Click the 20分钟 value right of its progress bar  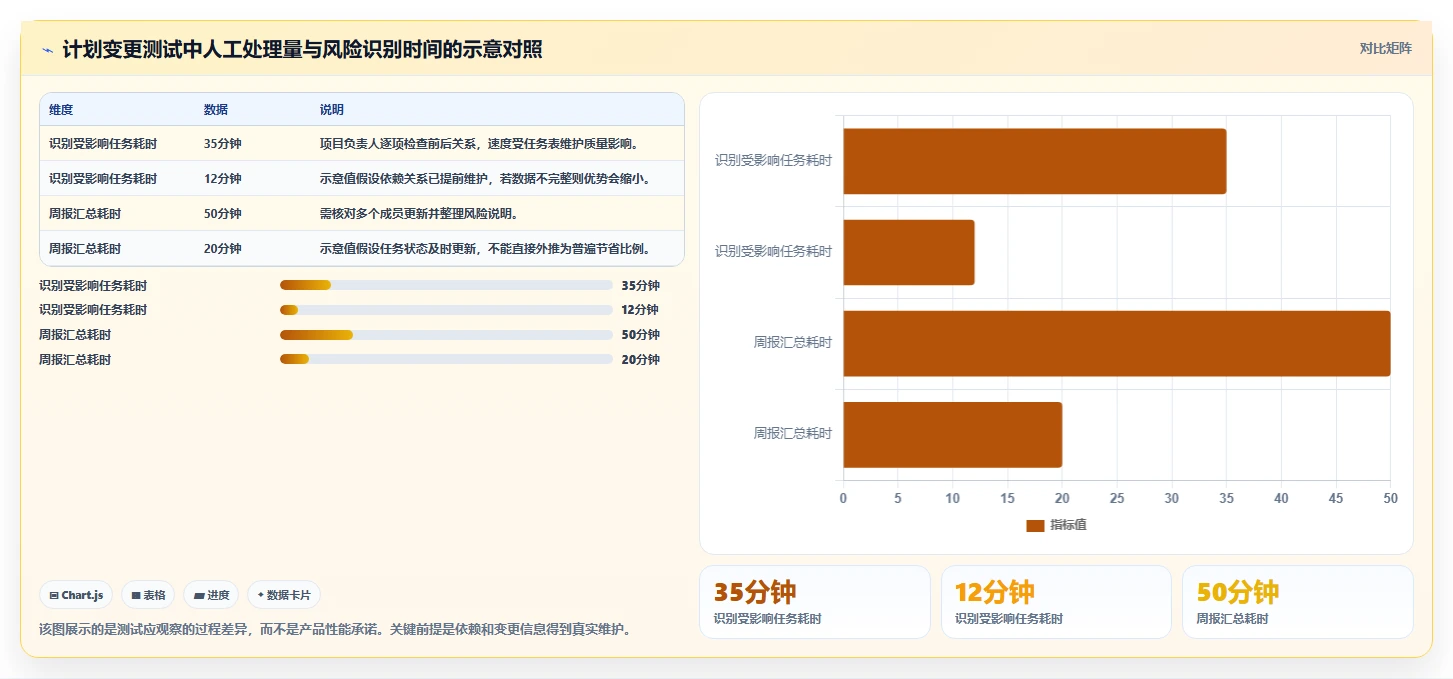(640, 360)
